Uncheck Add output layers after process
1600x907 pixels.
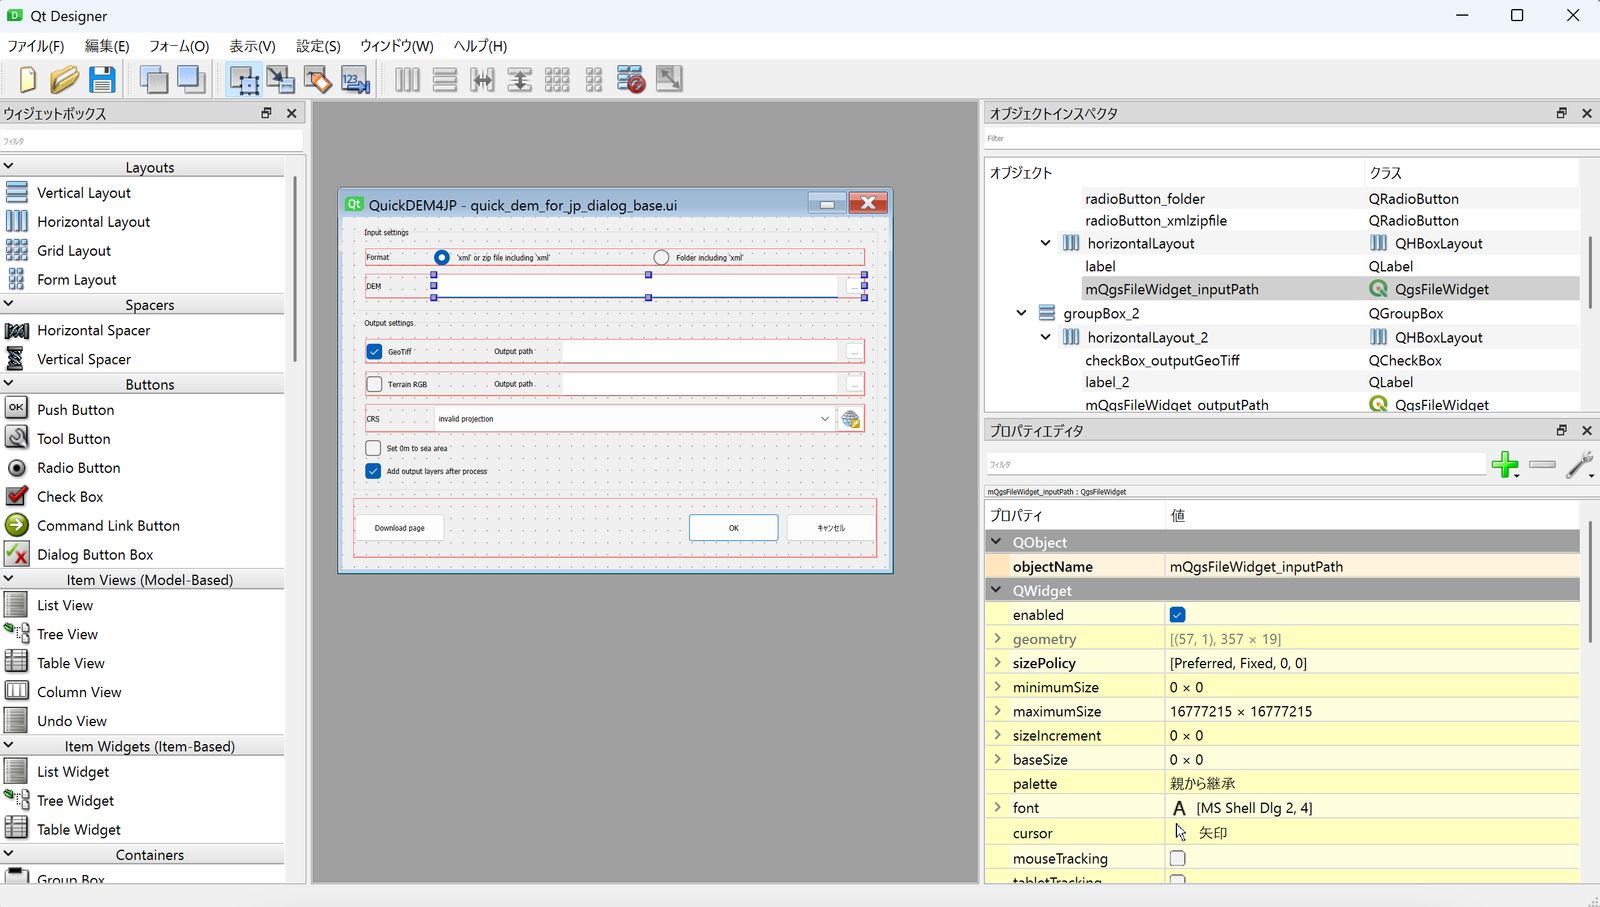pyautogui.click(x=373, y=471)
